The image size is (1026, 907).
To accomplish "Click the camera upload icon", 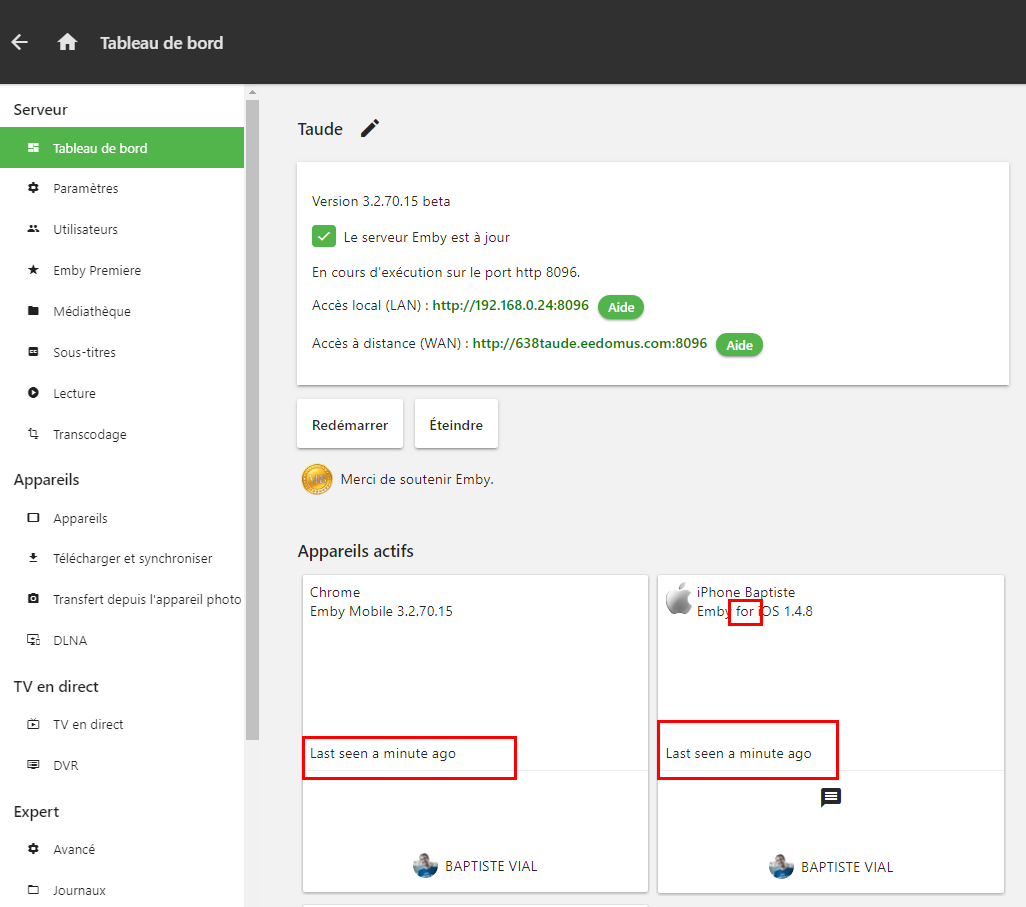I will point(33,598).
